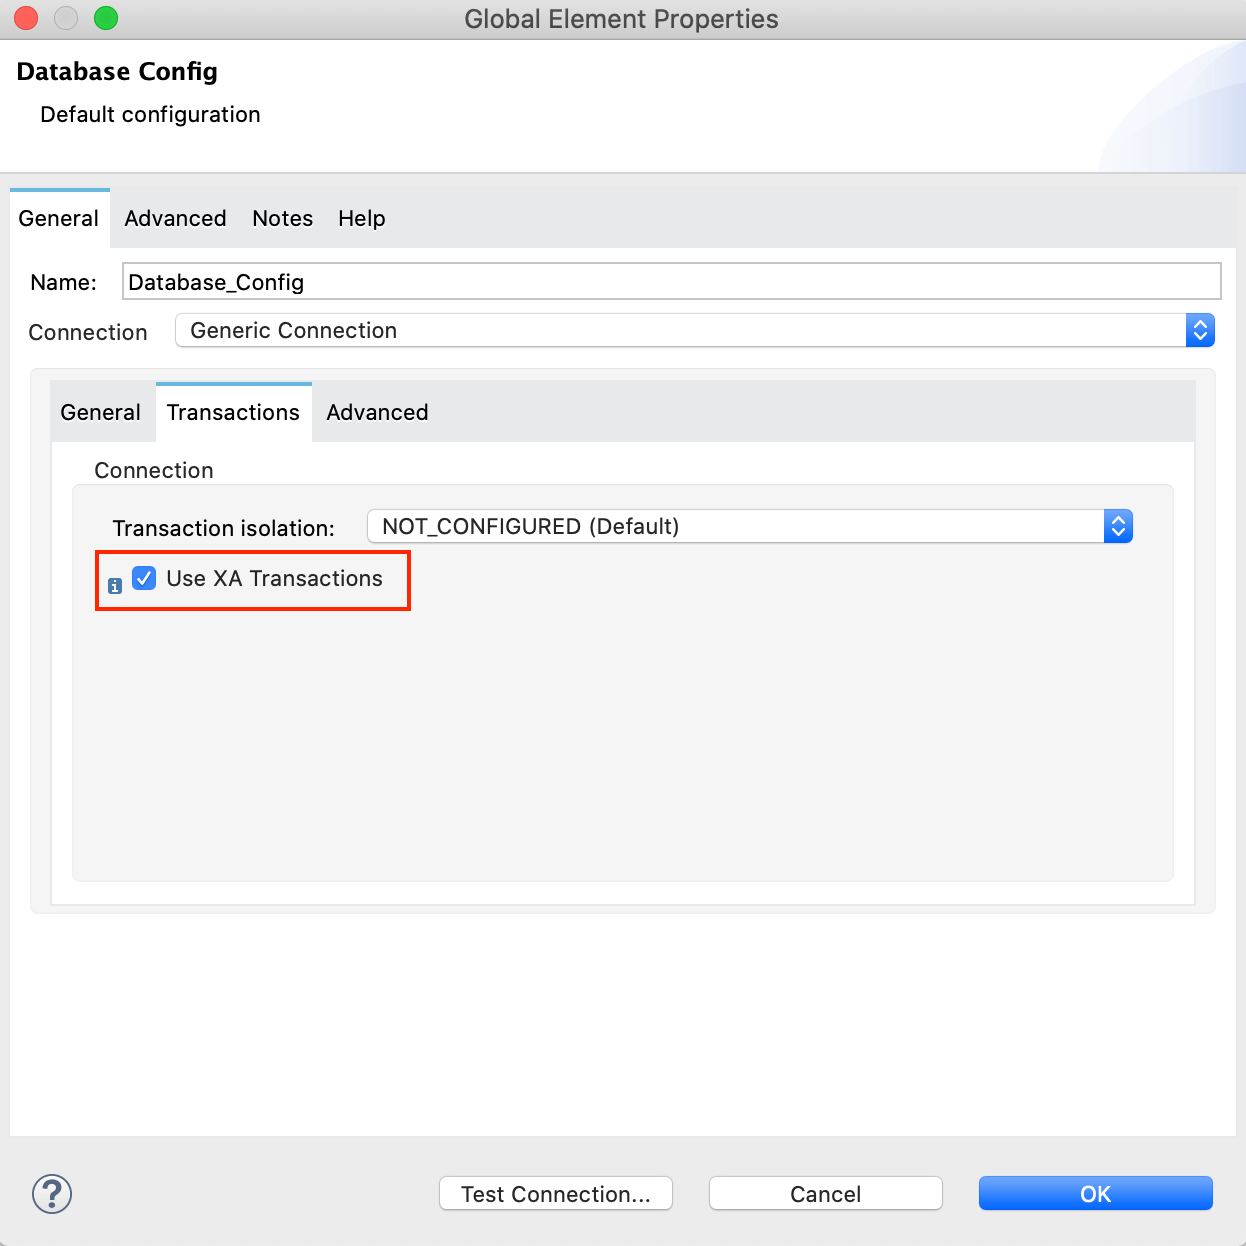Focus the Name field containing Database_Config
The height and width of the screenshot is (1246, 1246).
coord(670,282)
